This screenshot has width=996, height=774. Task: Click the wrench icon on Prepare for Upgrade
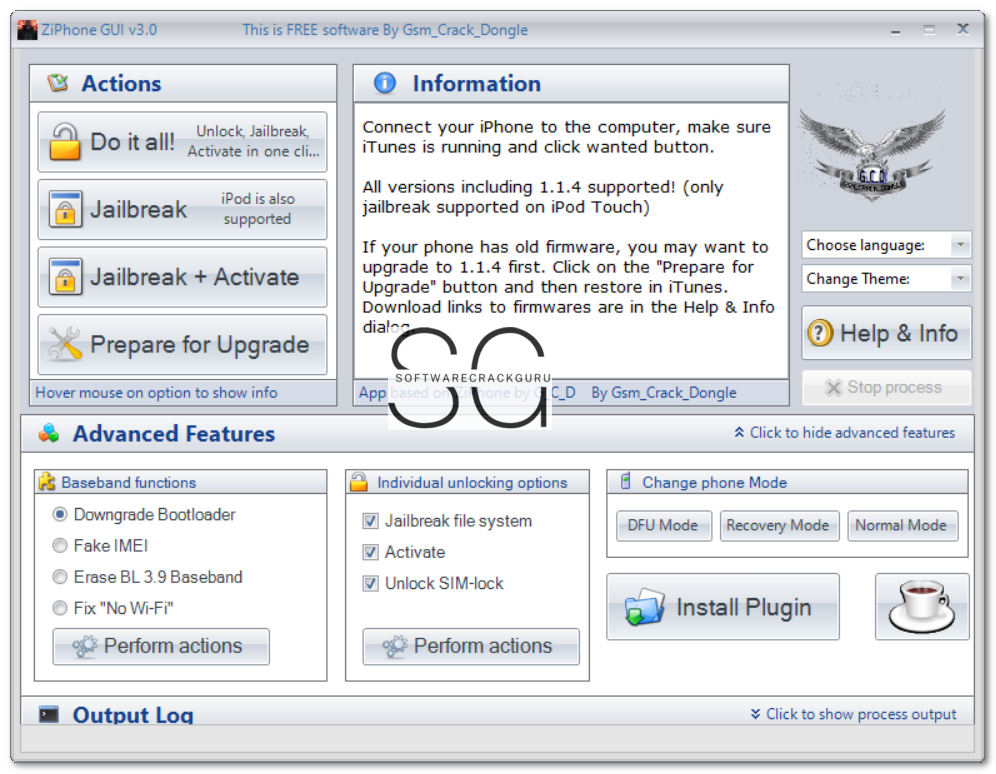pos(65,344)
